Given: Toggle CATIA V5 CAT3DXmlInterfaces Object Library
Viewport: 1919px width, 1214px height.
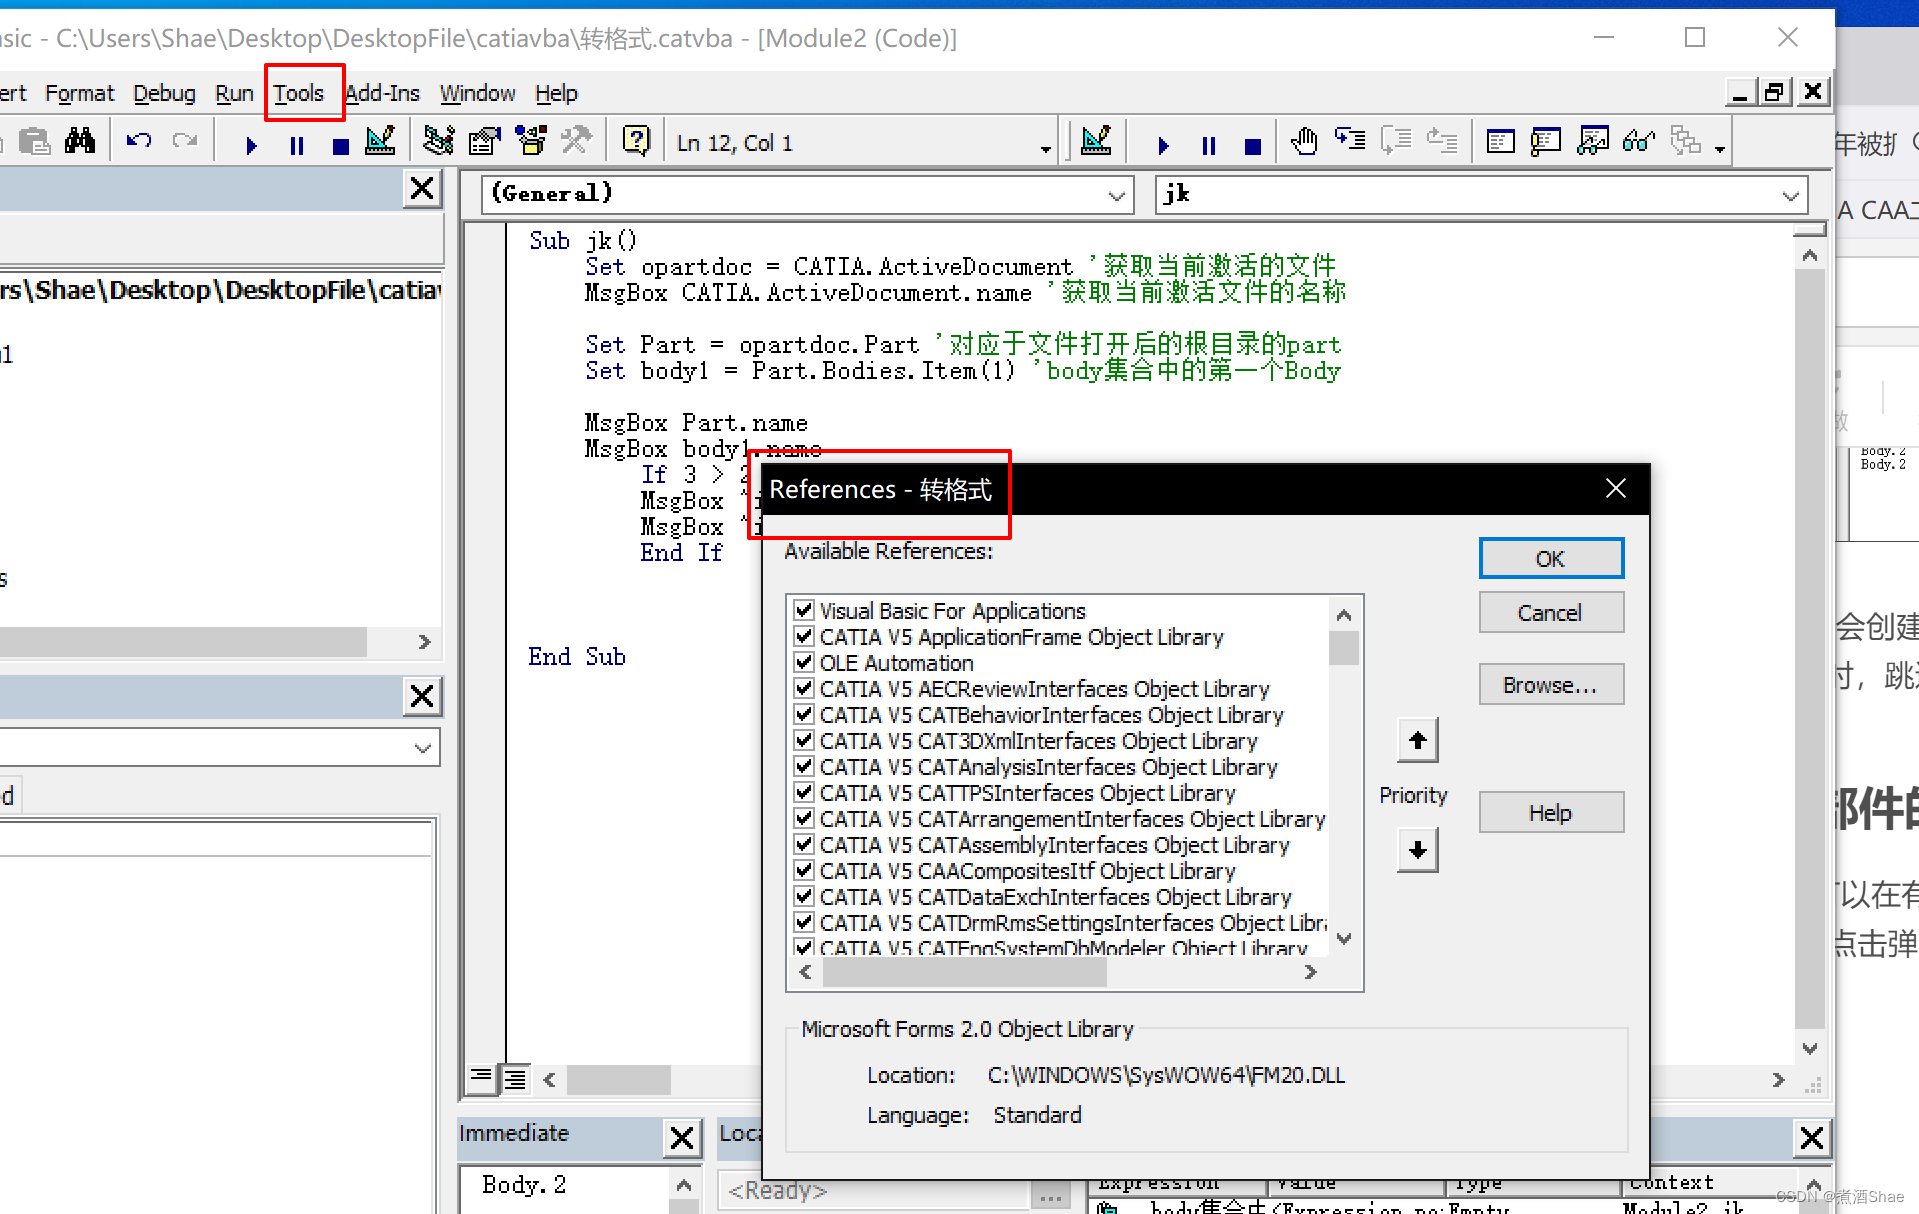Looking at the screenshot, I should point(804,740).
